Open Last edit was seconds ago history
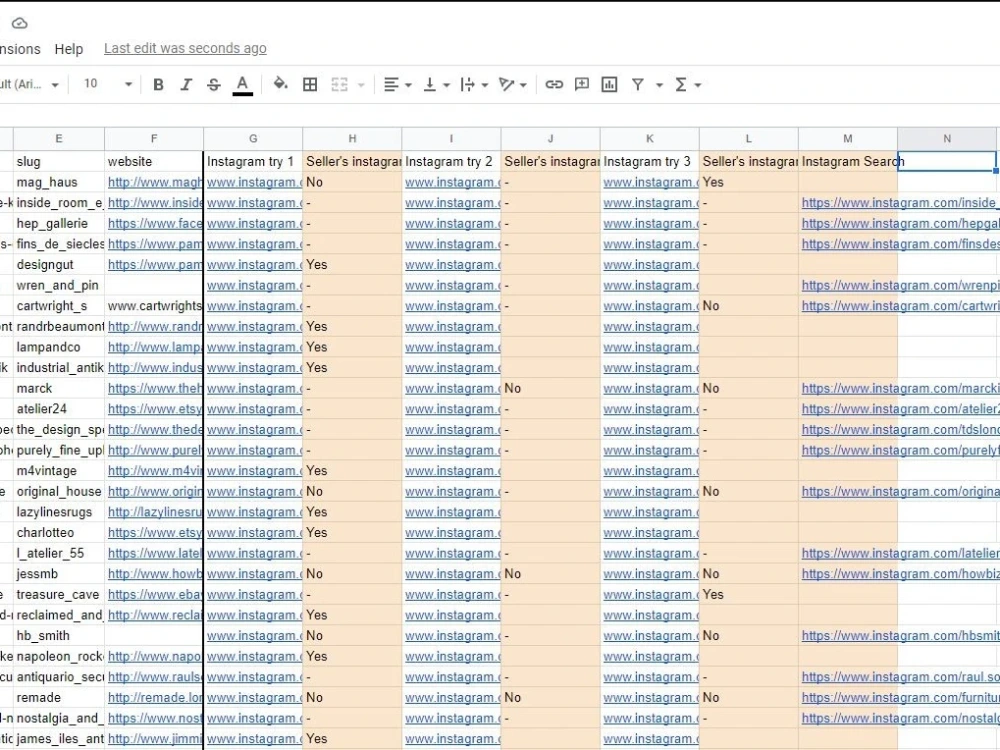Viewport: 1000px width, 750px height. [185, 48]
